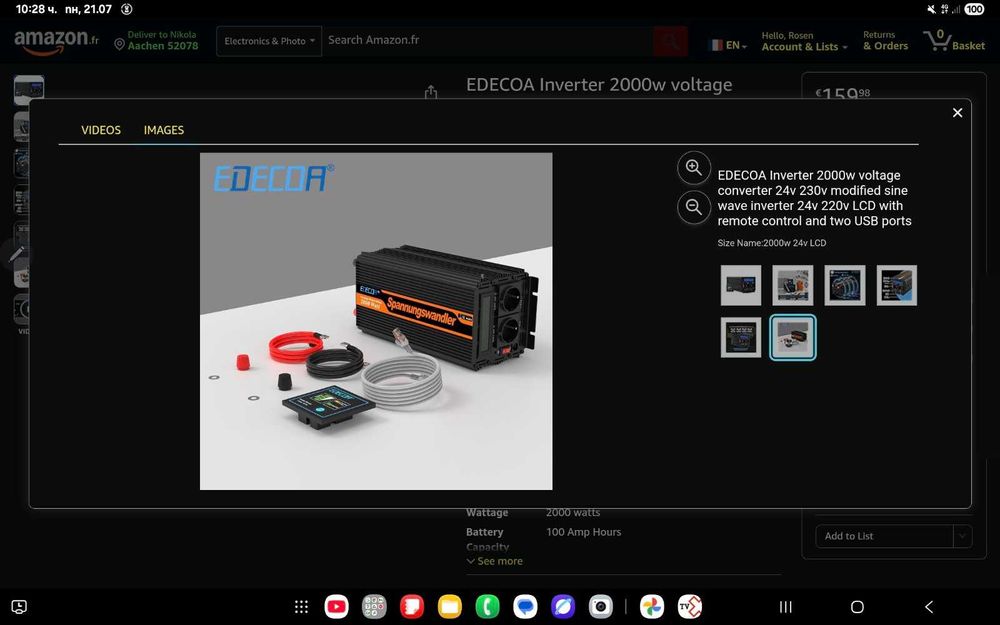The image size is (1000, 625).
Task: Select the highlighted sixth thumbnail with accessories
Action: (793, 337)
